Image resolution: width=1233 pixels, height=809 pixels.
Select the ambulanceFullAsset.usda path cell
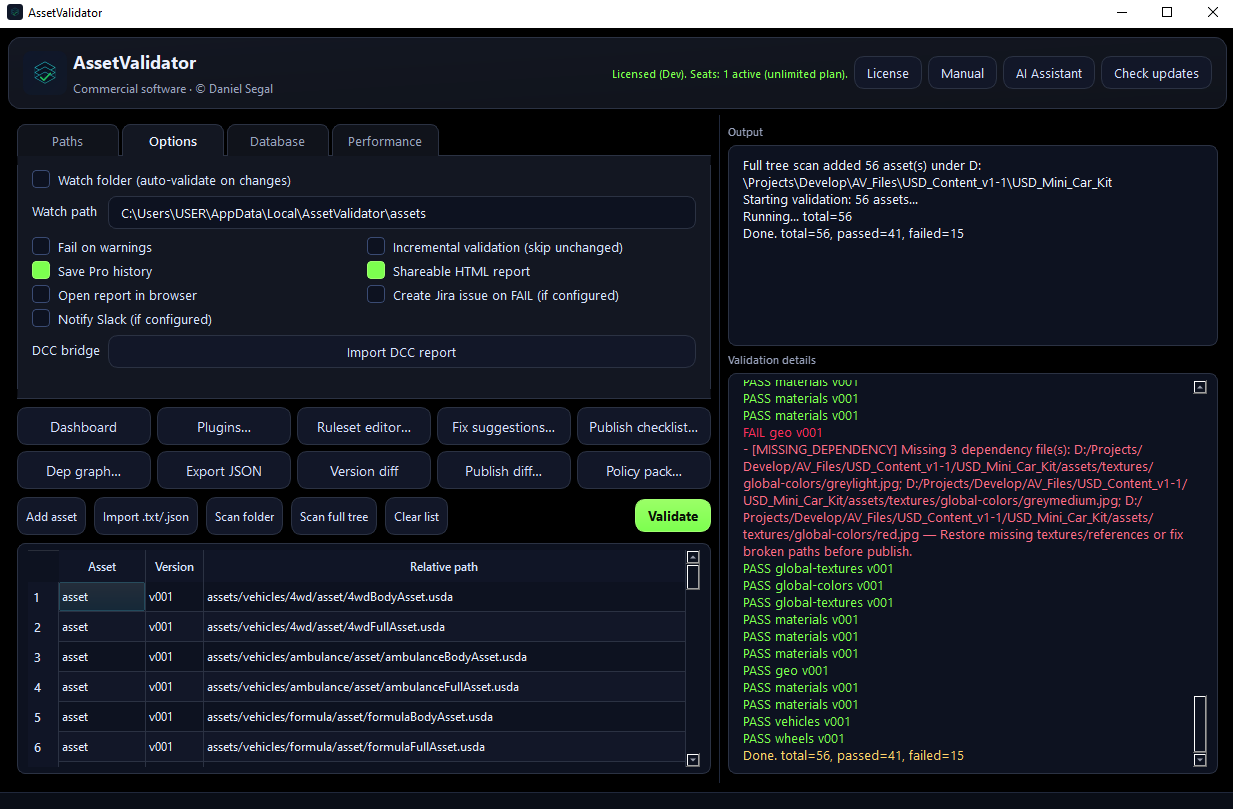[x=444, y=687]
